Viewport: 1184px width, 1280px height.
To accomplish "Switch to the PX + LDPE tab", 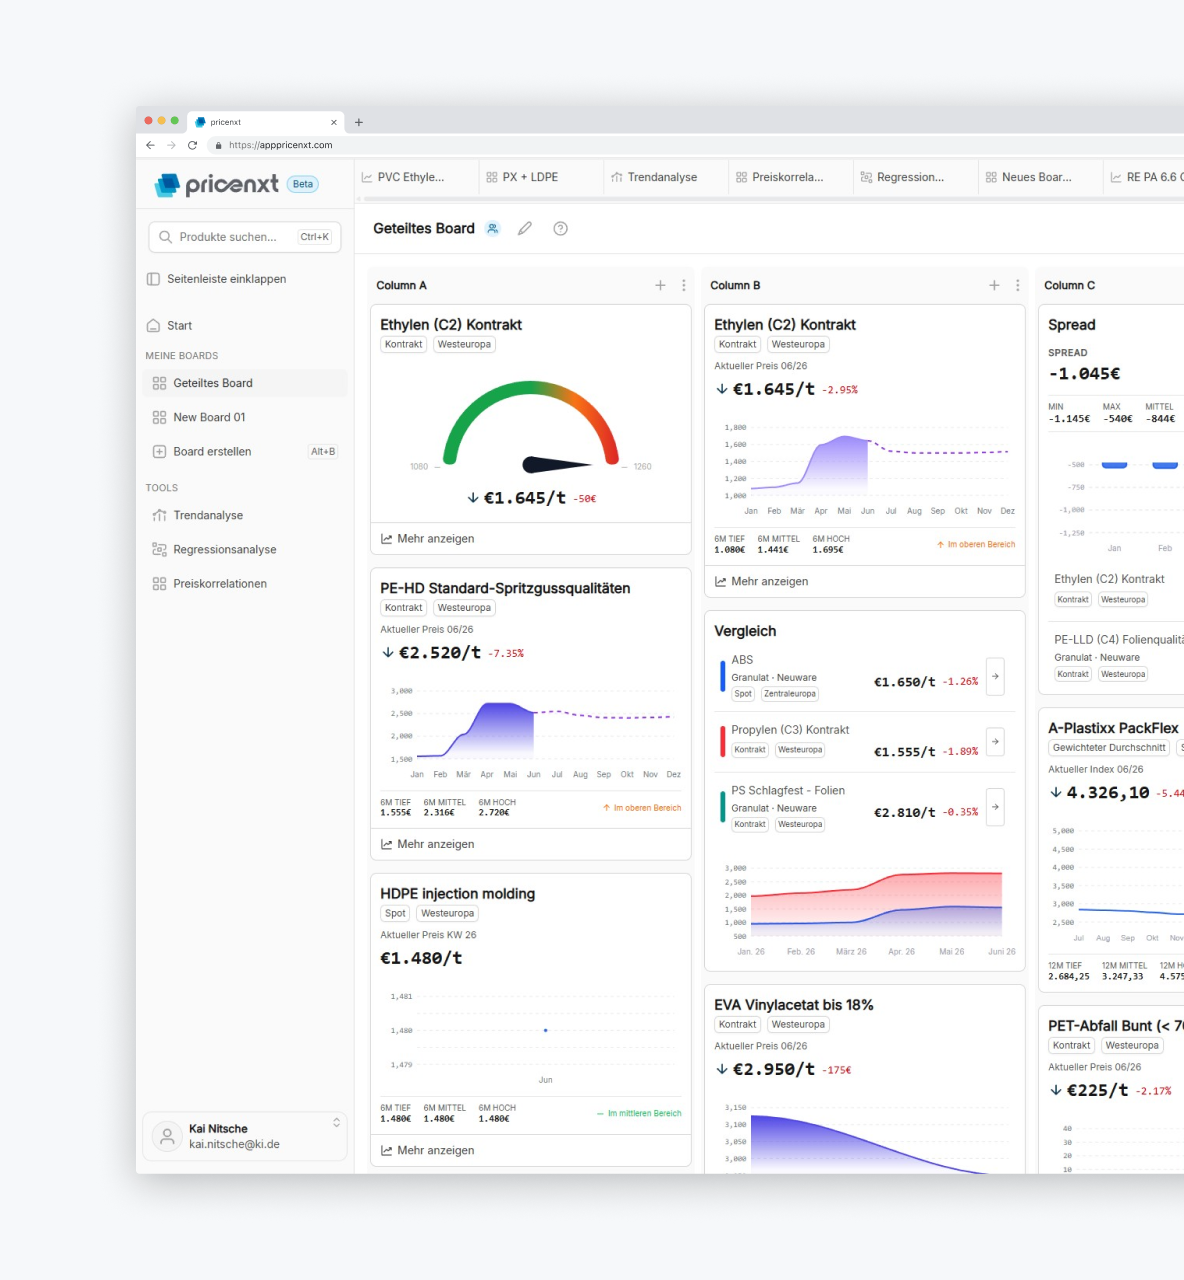I will coord(522,177).
